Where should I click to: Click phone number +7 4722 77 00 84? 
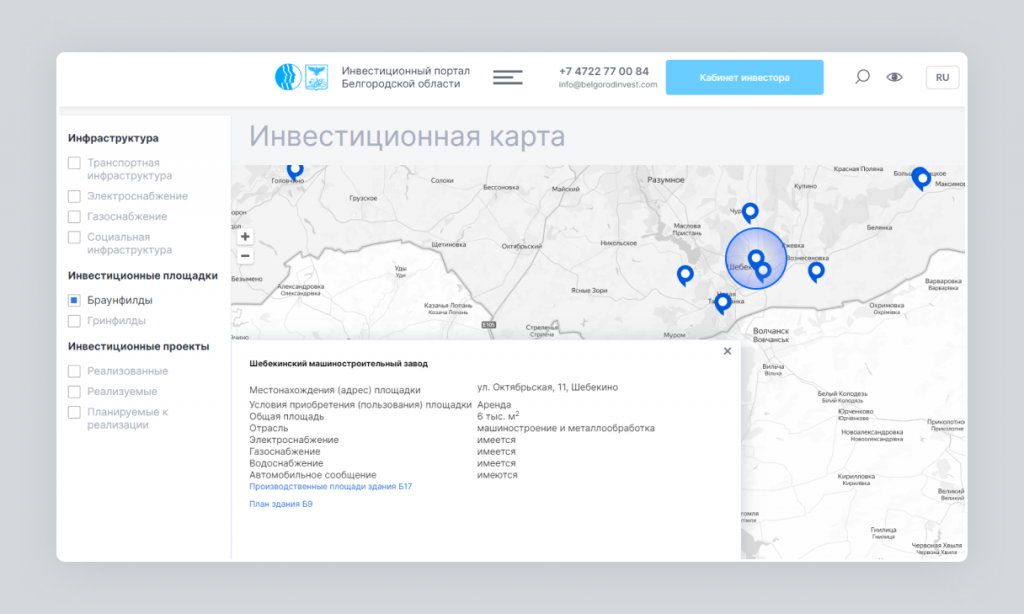tap(604, 71)
